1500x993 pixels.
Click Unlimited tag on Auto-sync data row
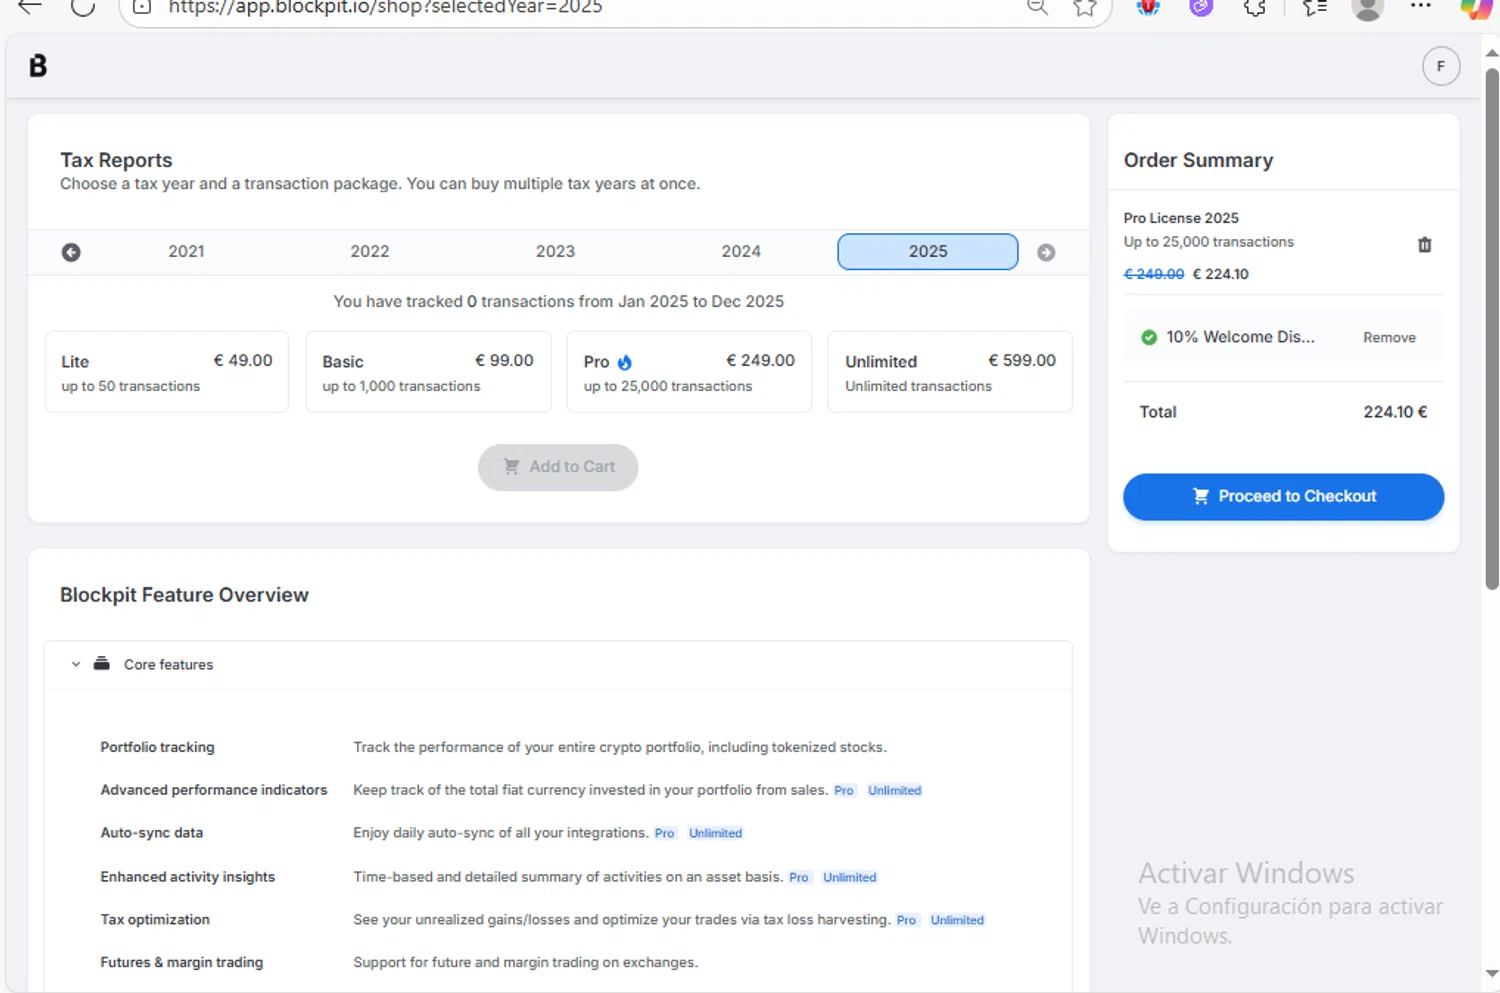click(x=715, y=834)
